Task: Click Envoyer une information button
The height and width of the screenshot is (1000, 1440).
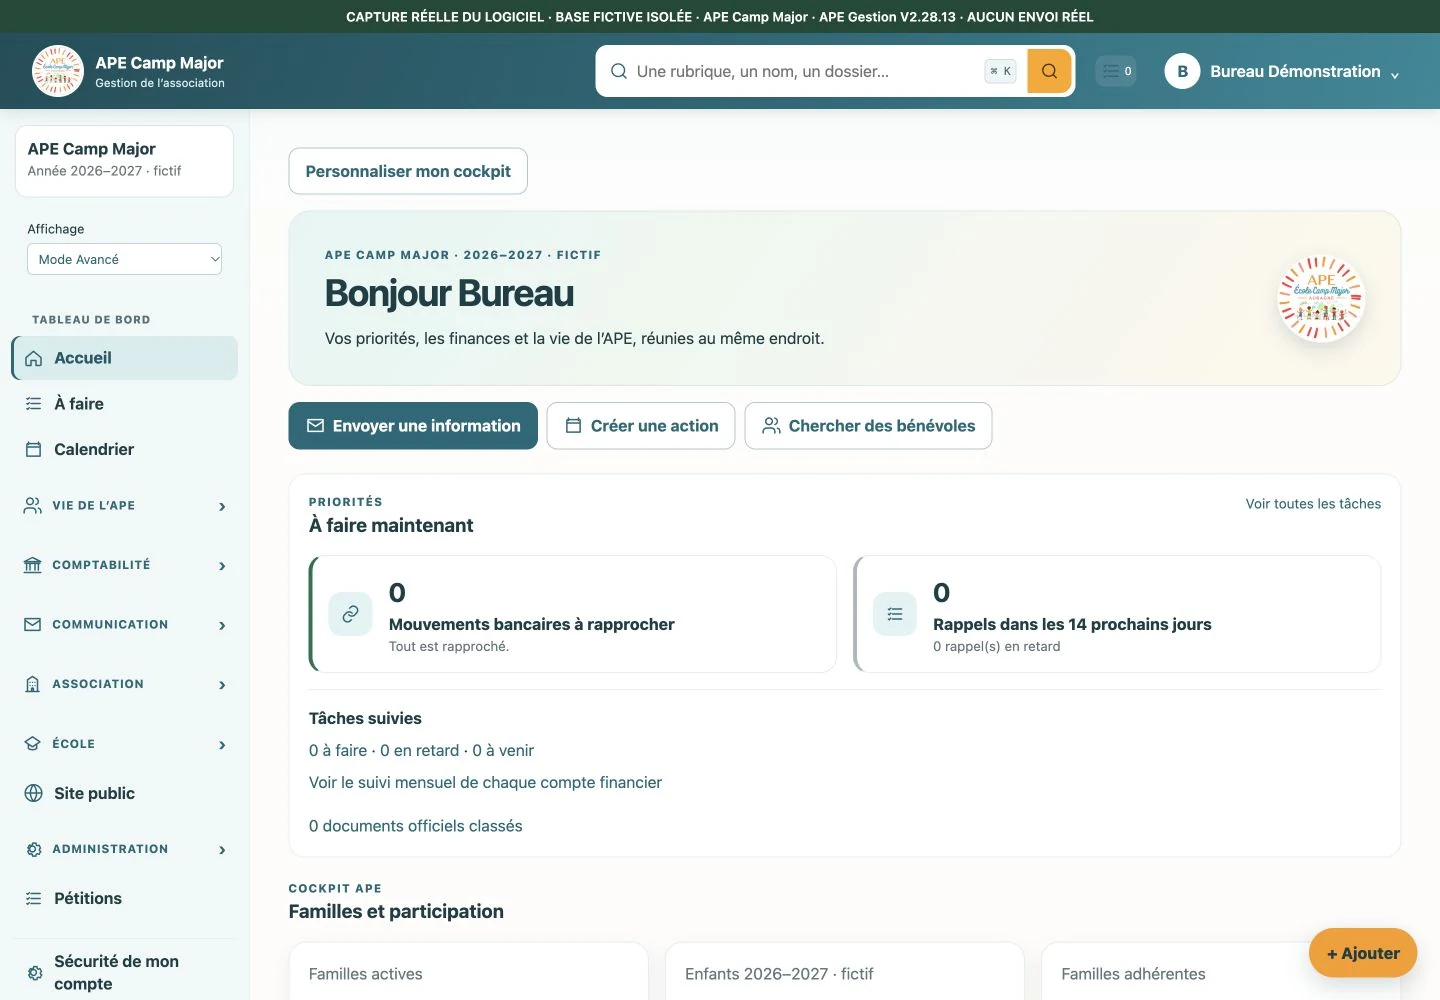Action: pos(413,426)
